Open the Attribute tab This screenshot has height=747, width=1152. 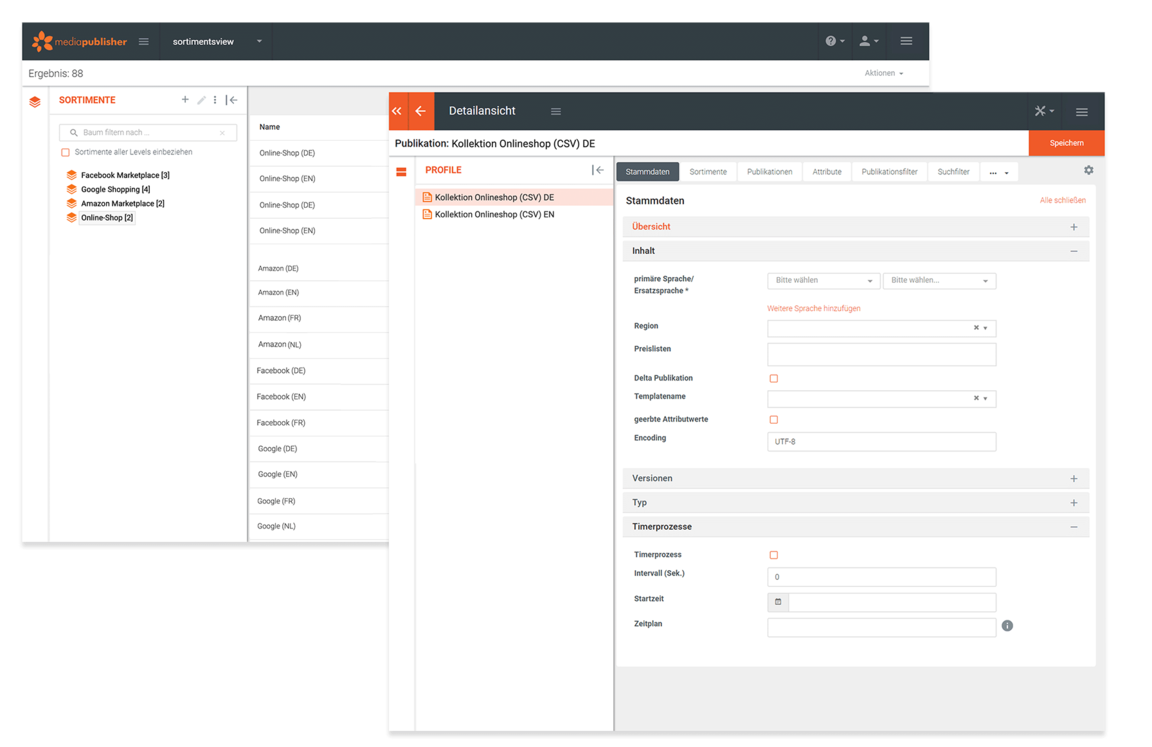[x=826, y=172]
